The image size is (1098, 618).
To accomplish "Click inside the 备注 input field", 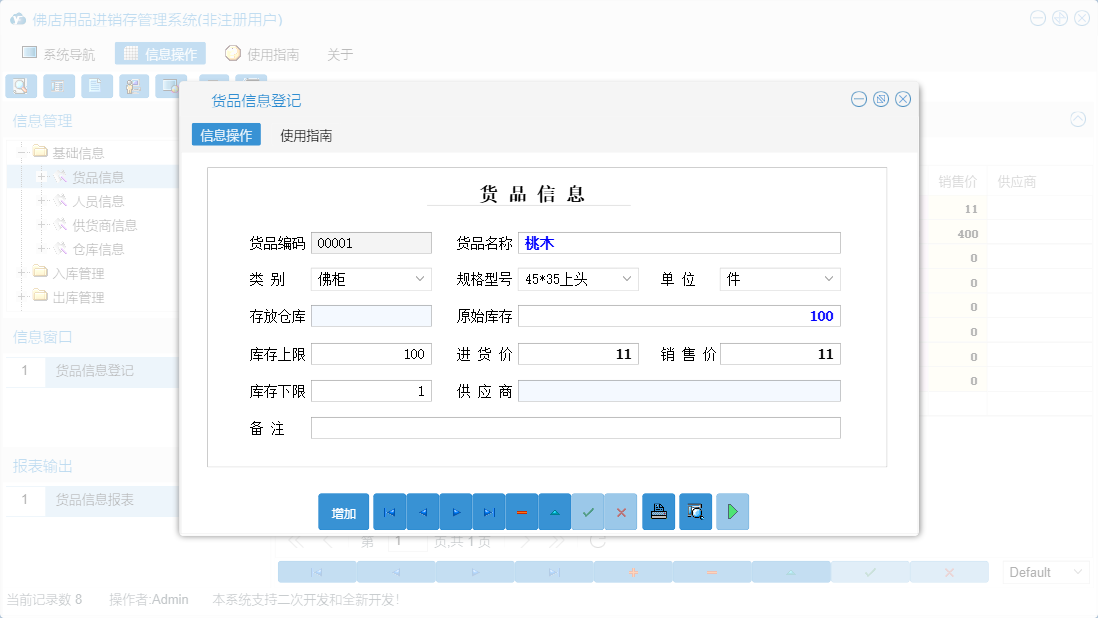I will pos(575,427).
